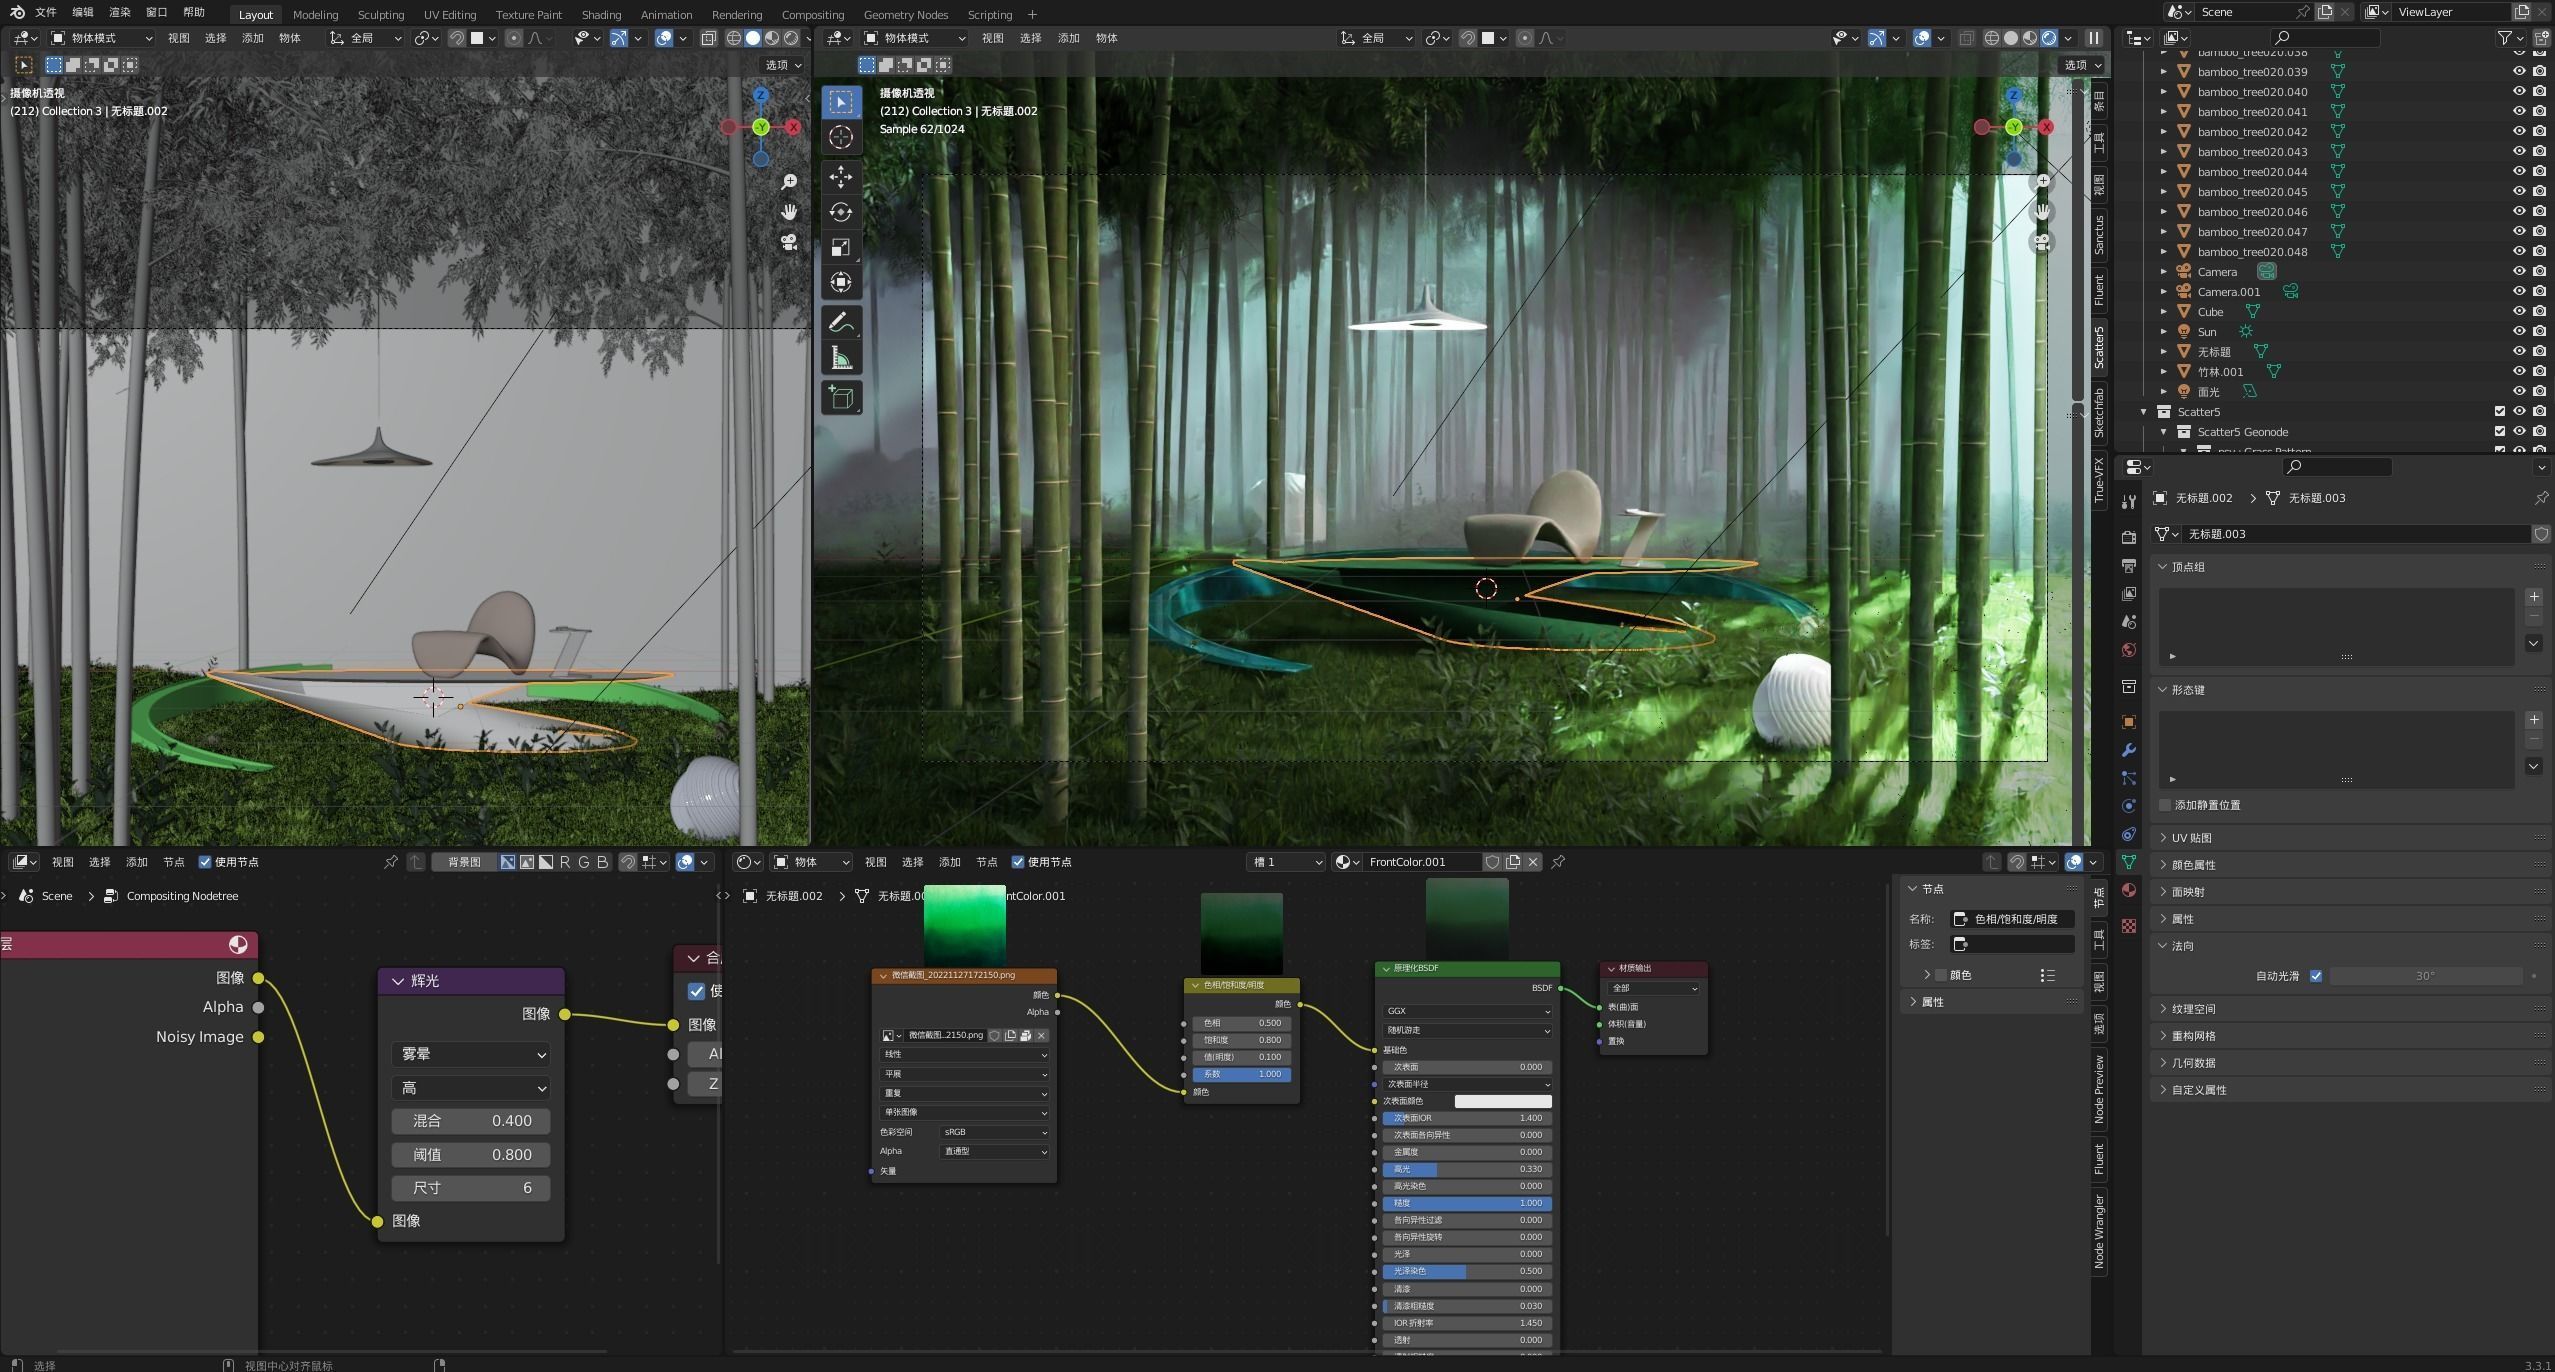Toggle Backdrop button in compositor
2555x1372 pixels.
click(x=464, y=862)
